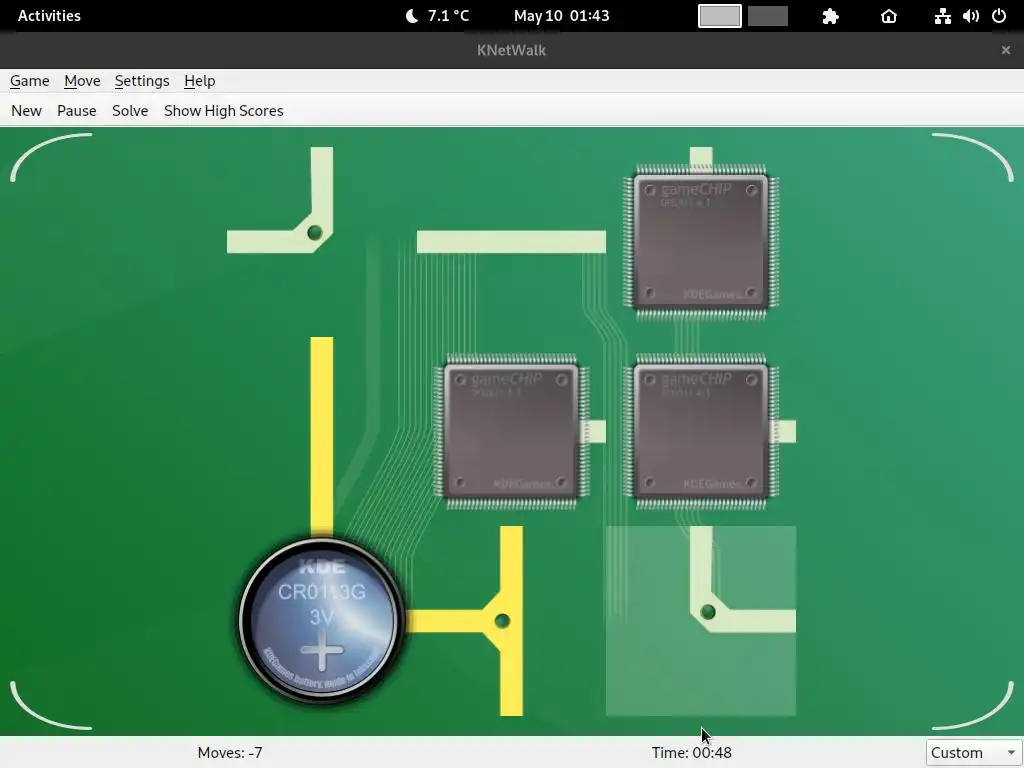This screenshot has width=1024, height=768.
Task: Open the network status icon
Action: [942, 16]
